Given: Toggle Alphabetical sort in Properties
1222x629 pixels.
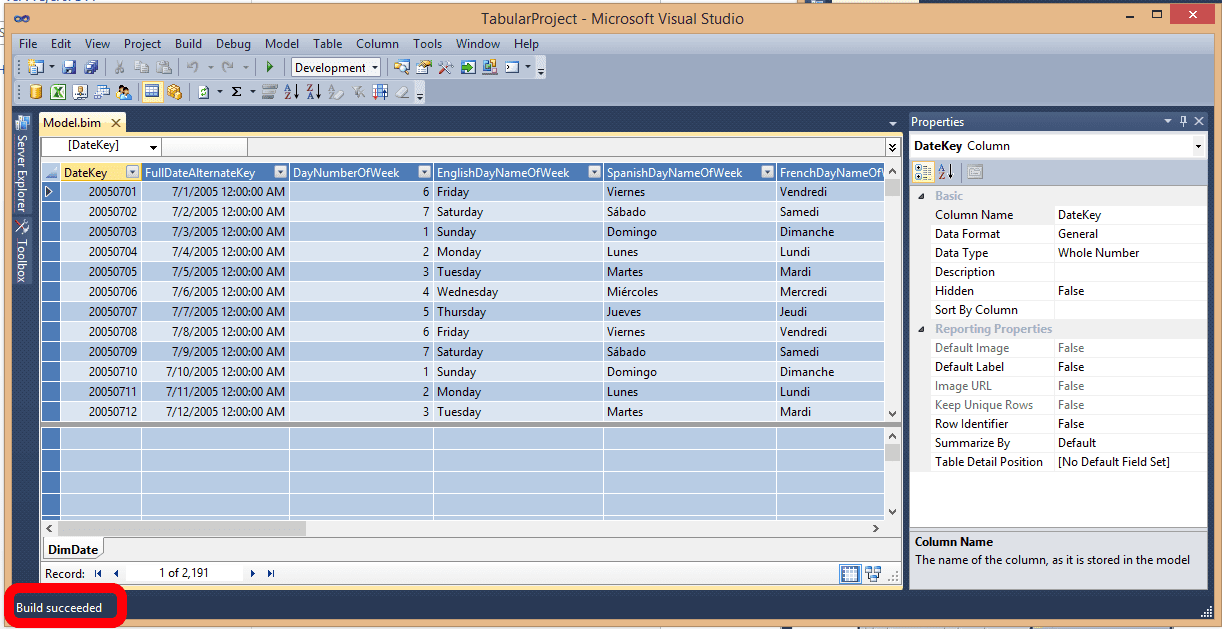Looking at the screenshot, I should 945,172.
